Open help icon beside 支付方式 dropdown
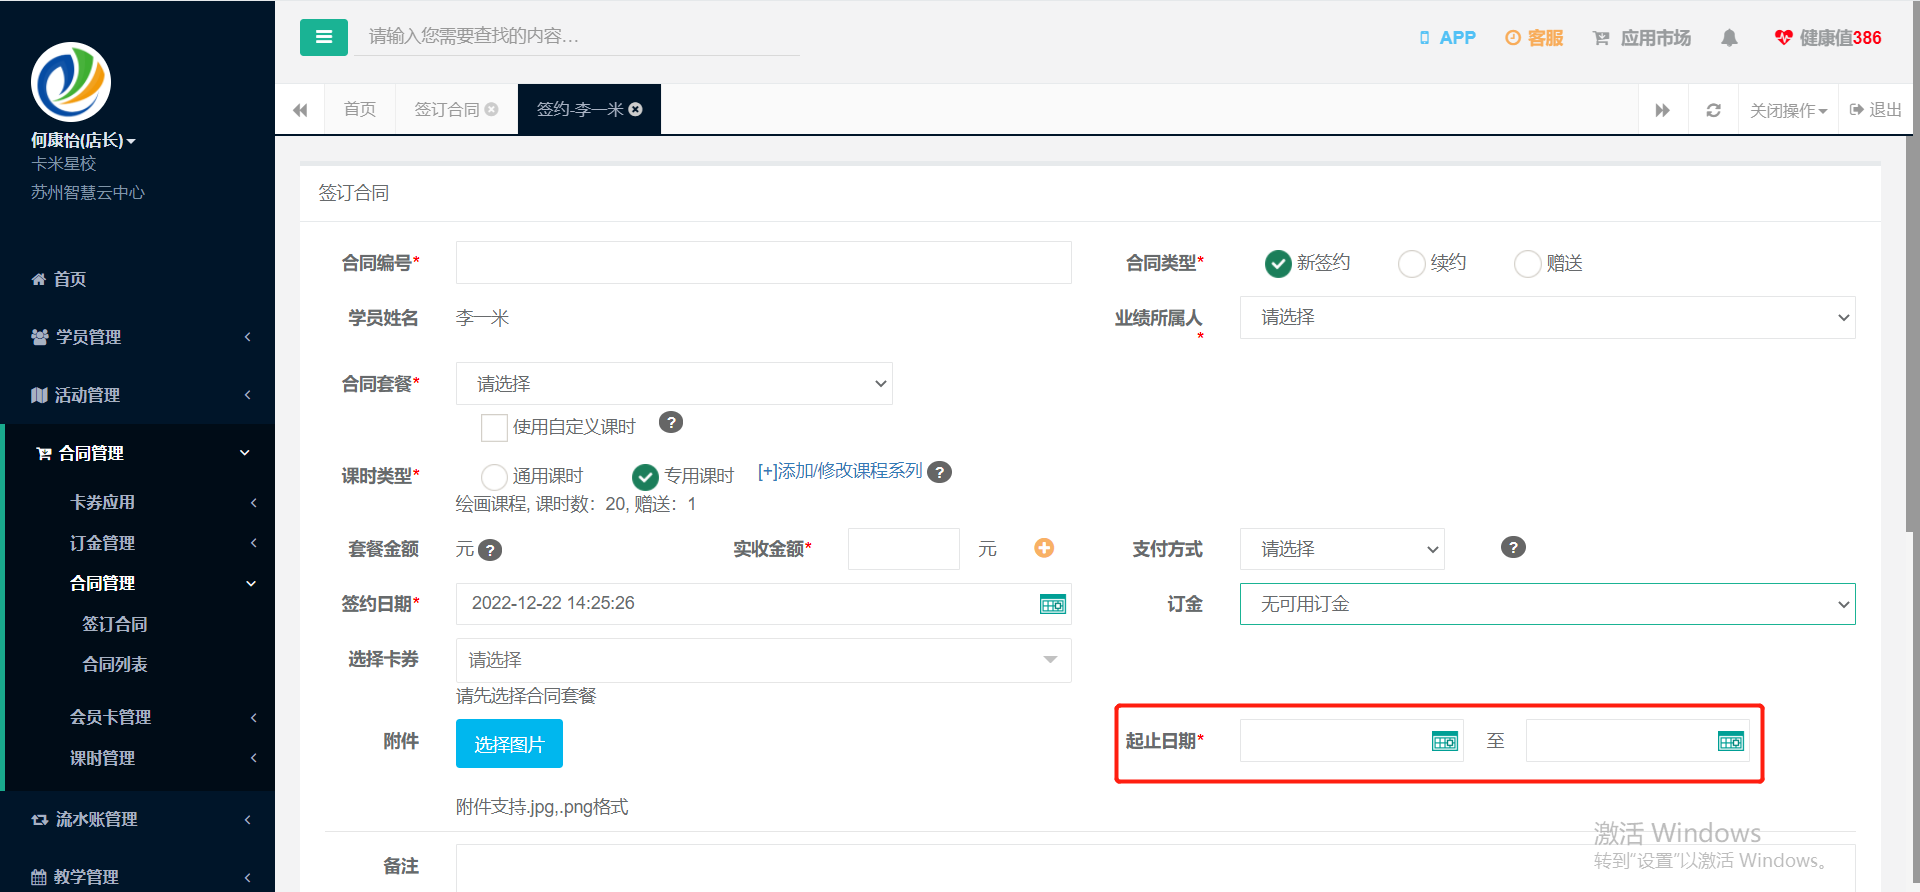This screenshot has height=892, width=1920. 1513,547
